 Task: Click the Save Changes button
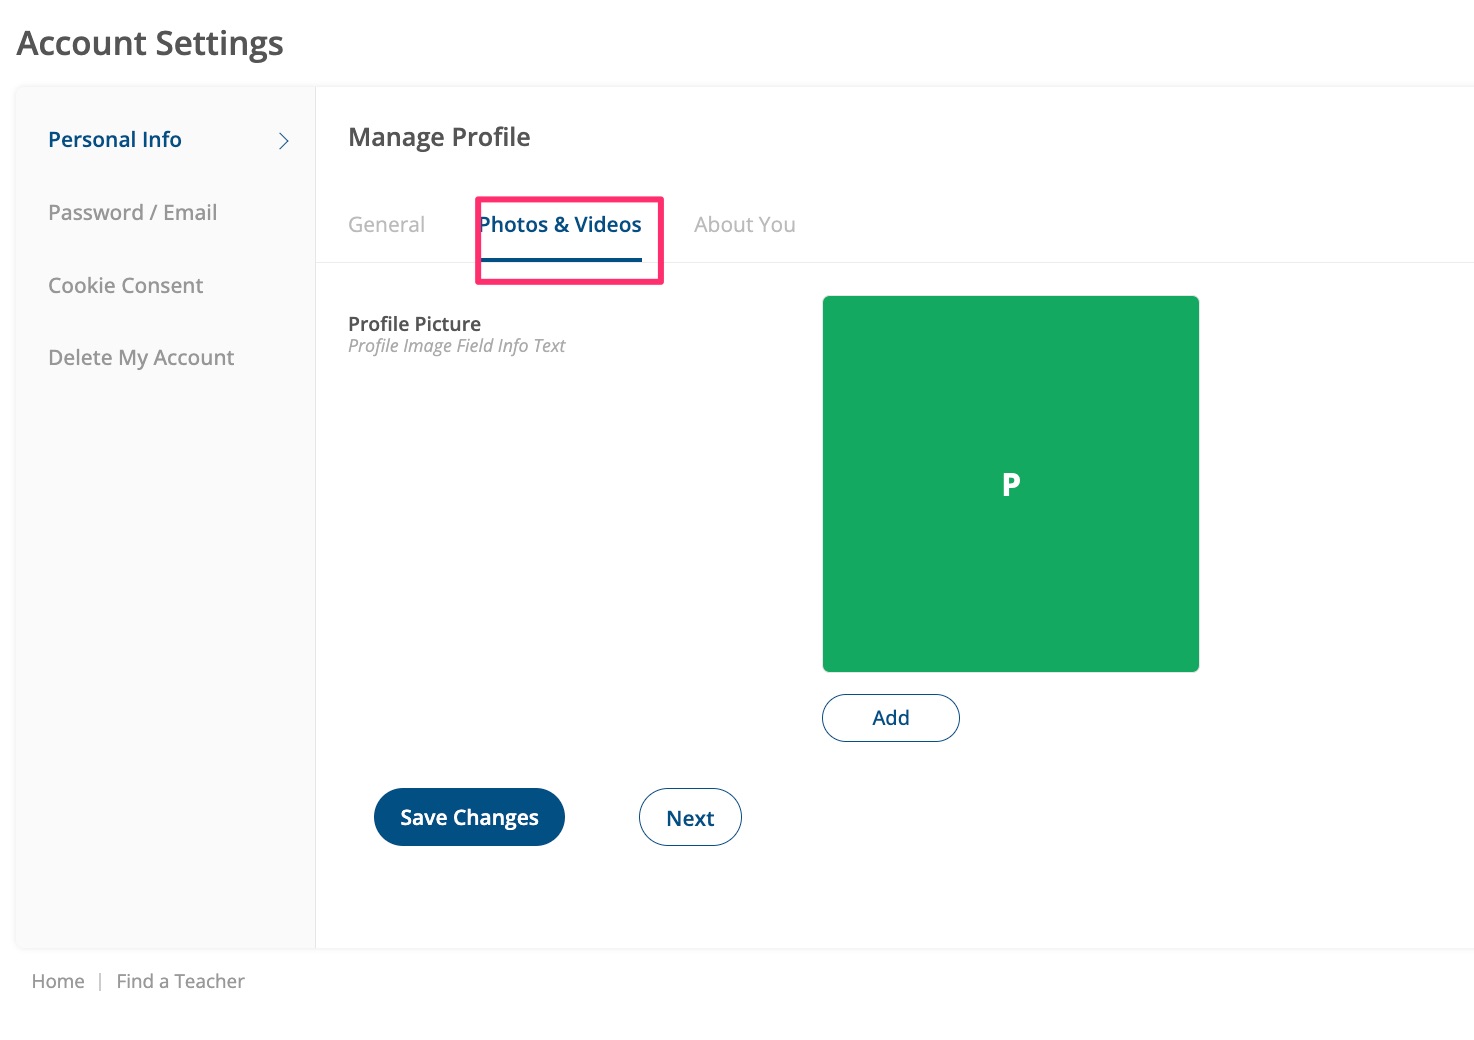469,817
